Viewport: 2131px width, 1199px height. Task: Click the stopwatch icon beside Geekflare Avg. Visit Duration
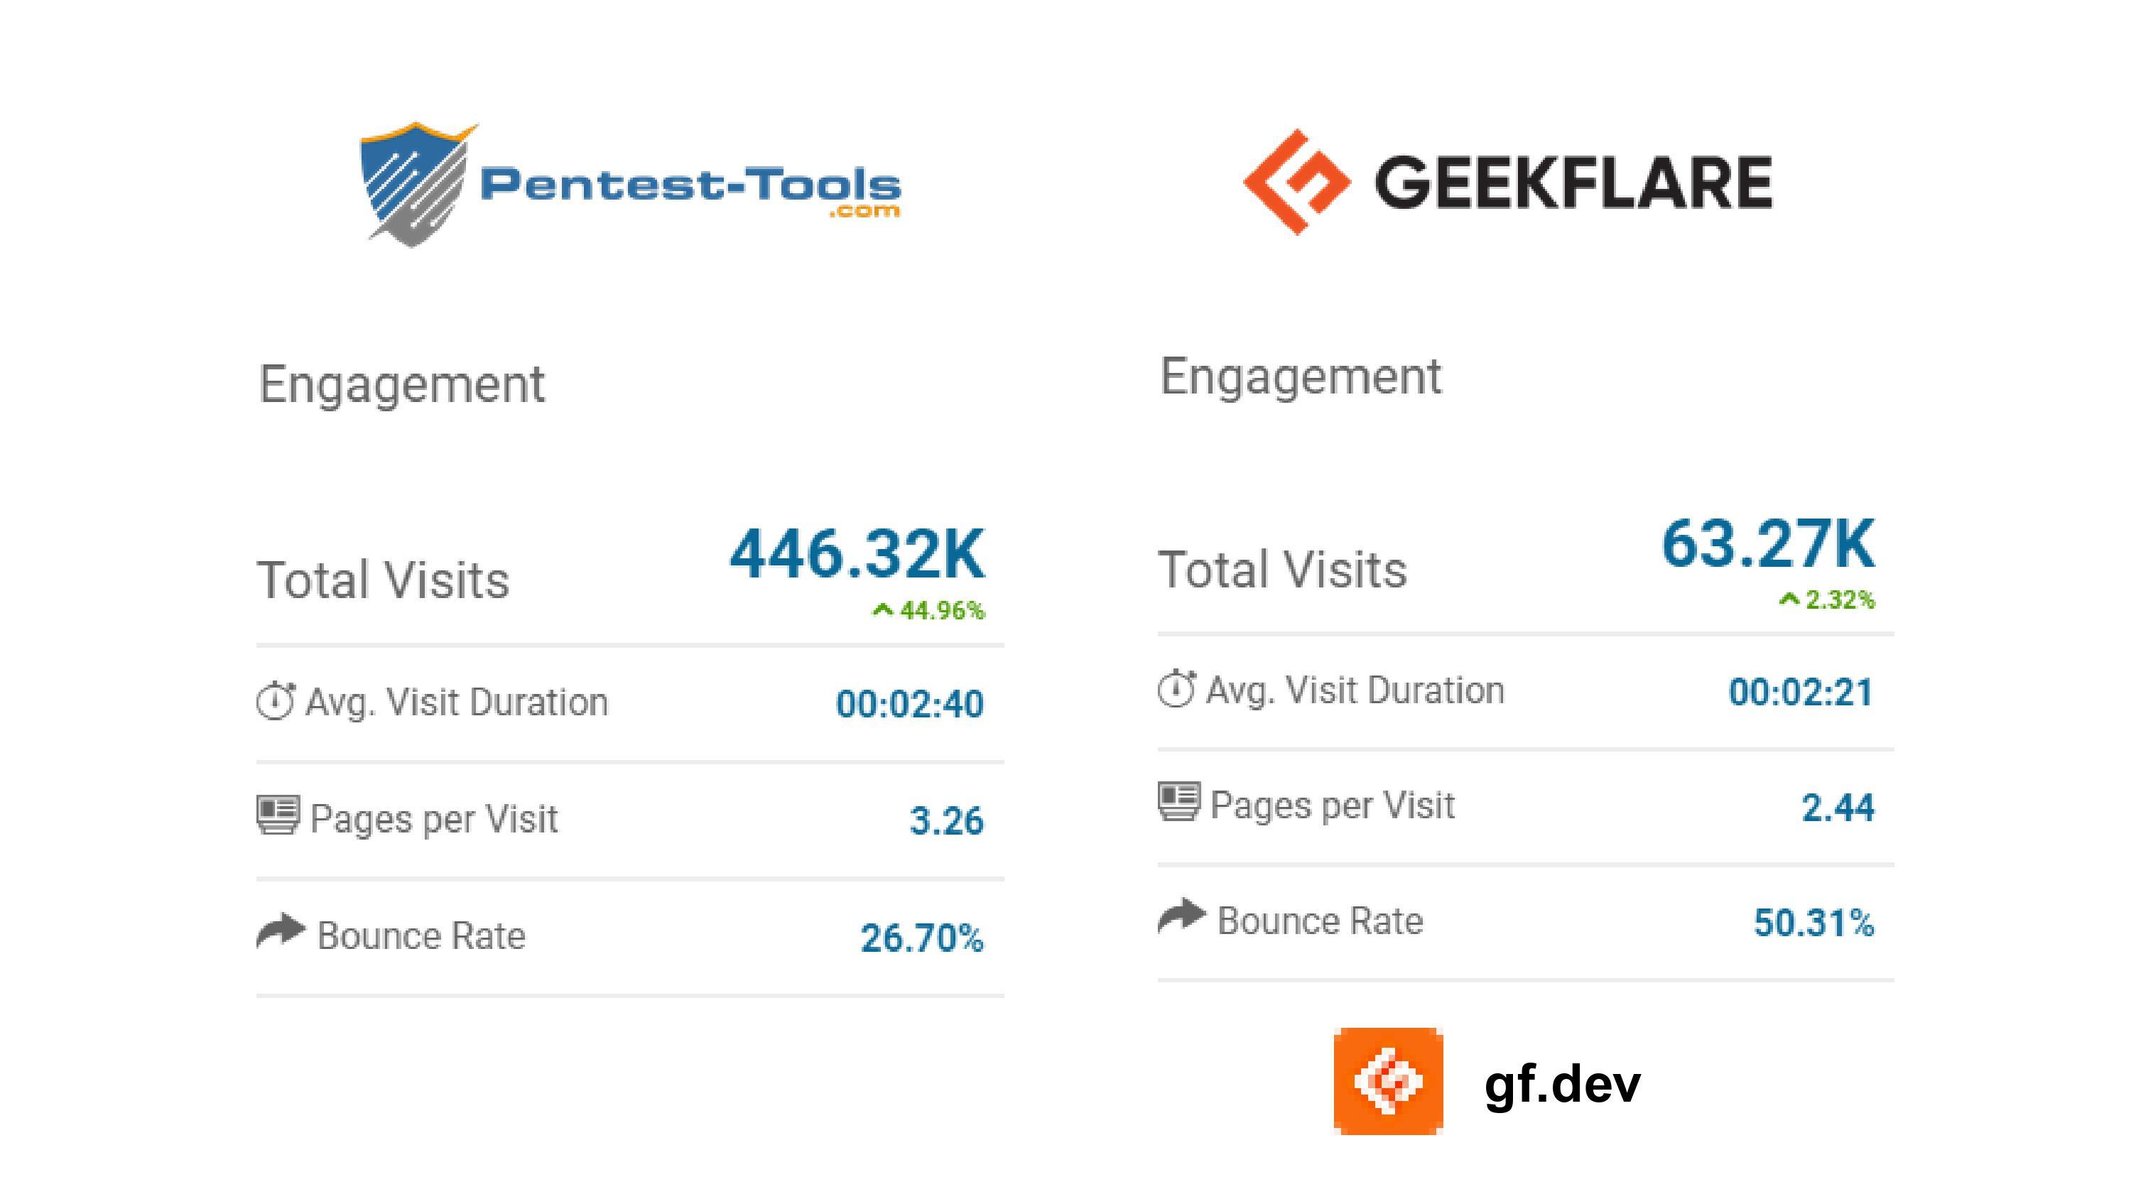tap(1177, 689)
